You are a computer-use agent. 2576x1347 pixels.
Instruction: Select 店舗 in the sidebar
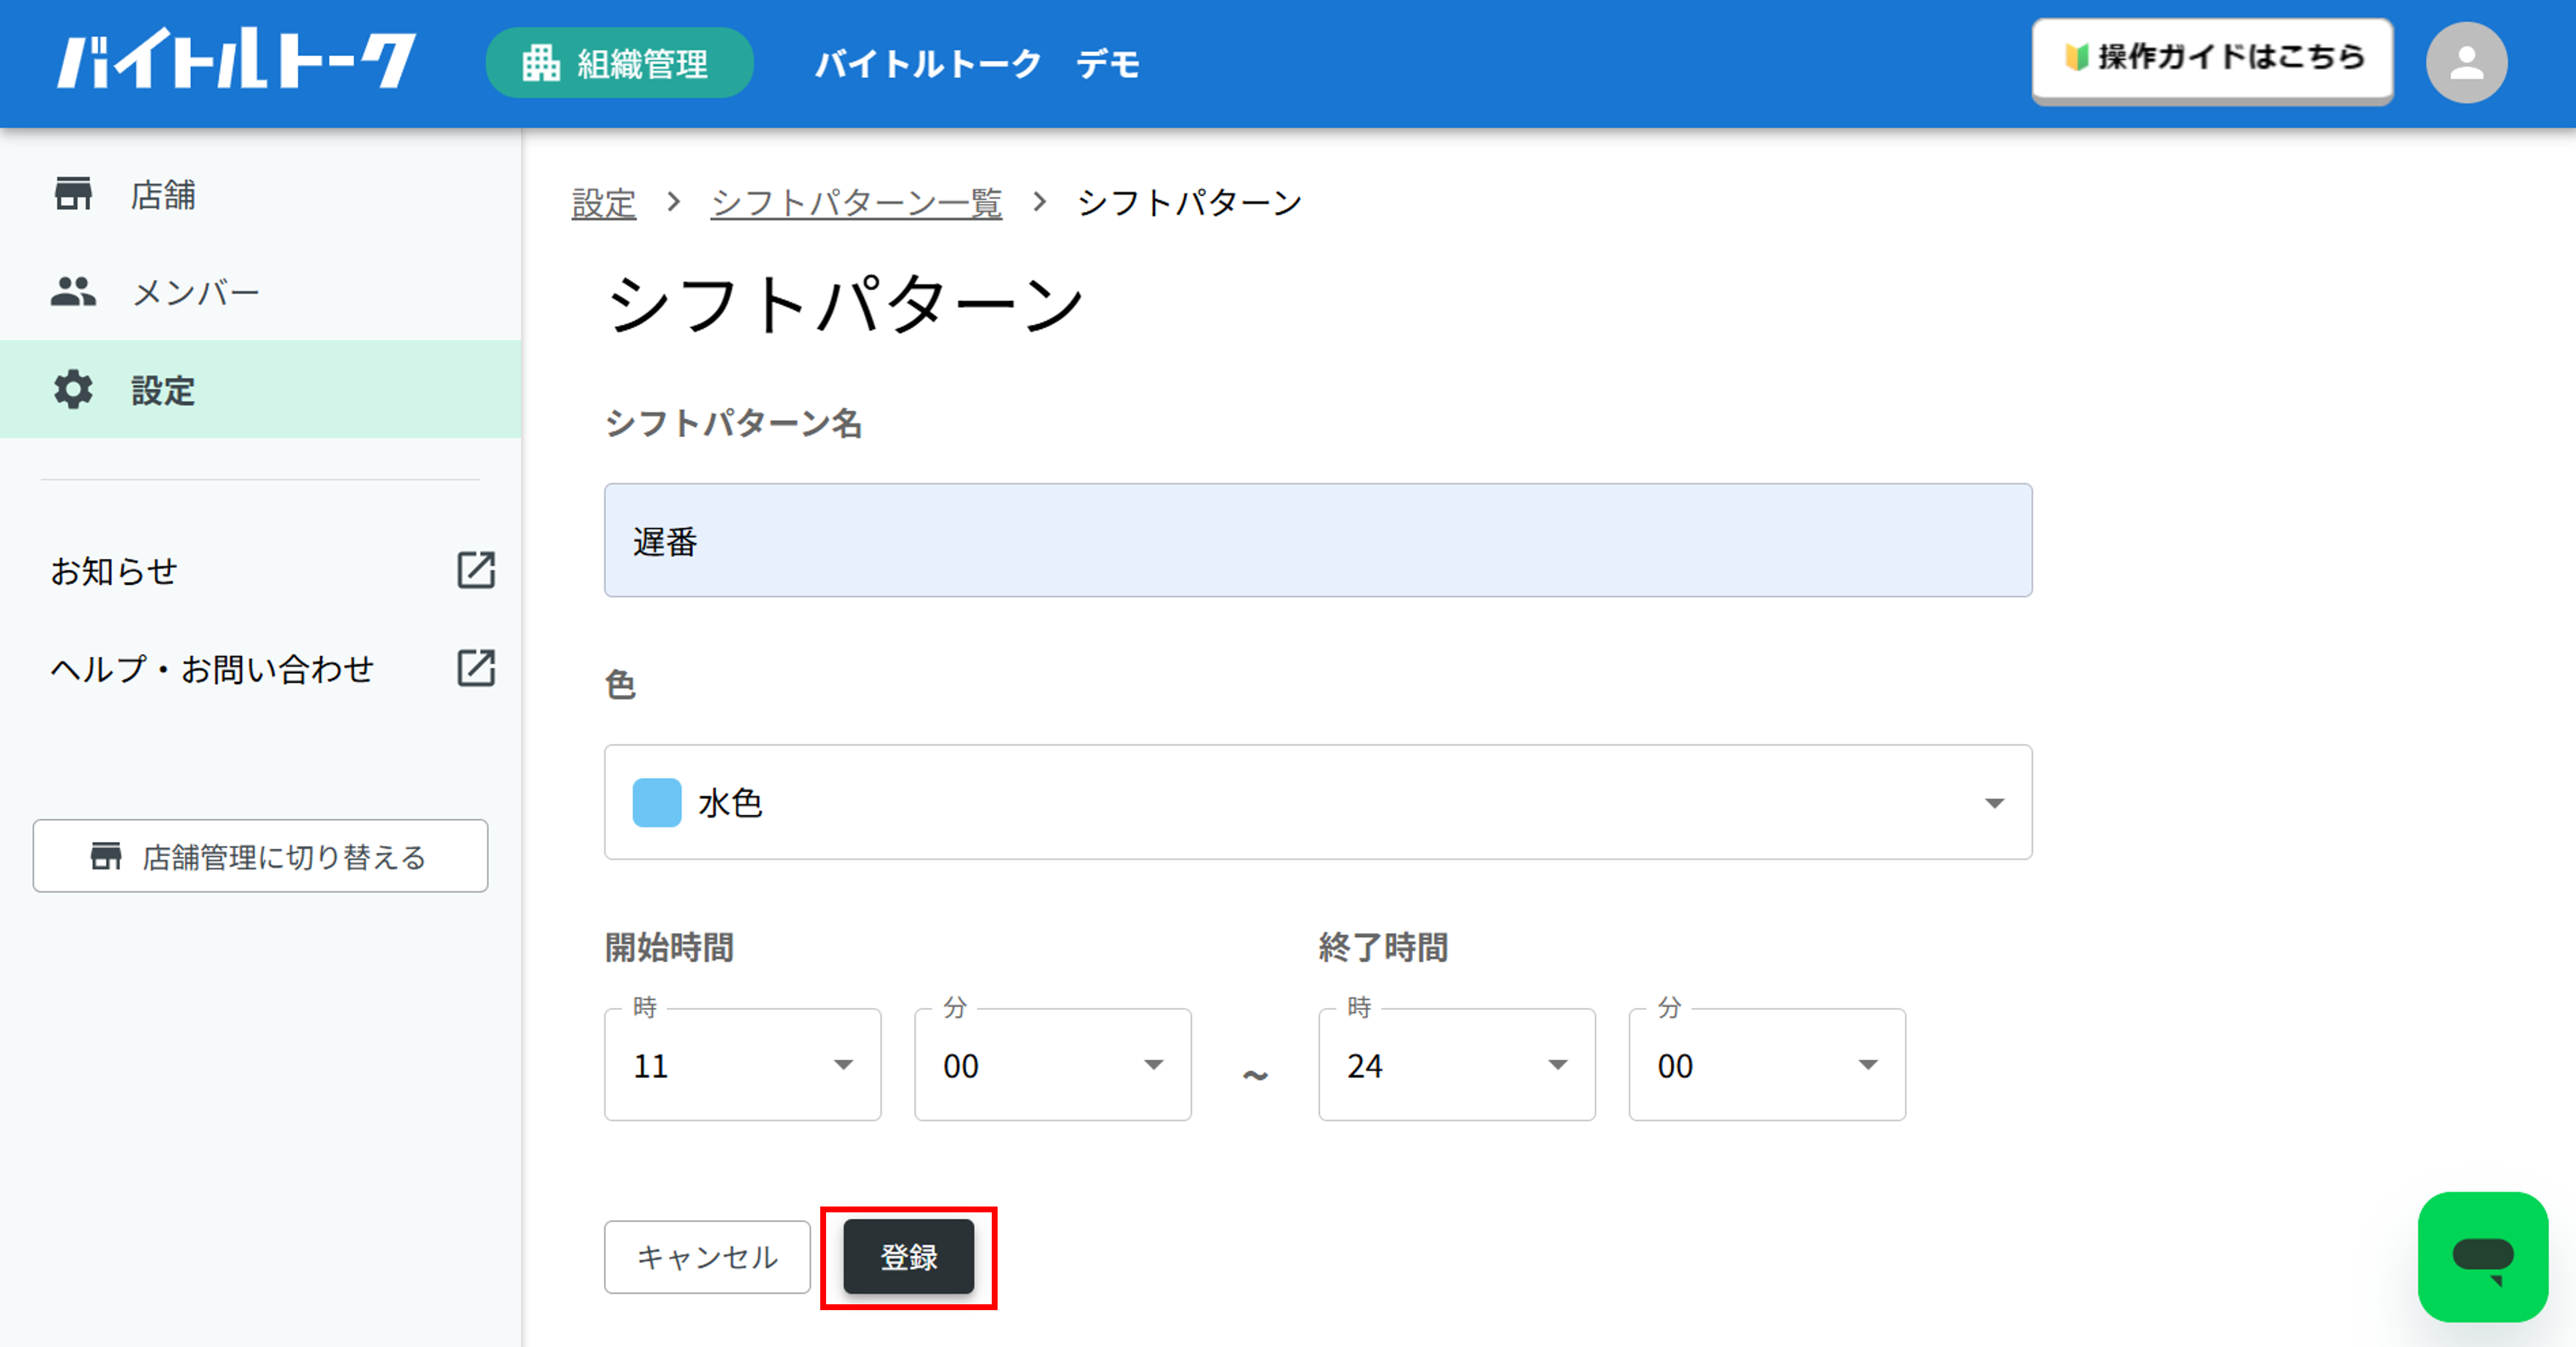tap(260, 194)
